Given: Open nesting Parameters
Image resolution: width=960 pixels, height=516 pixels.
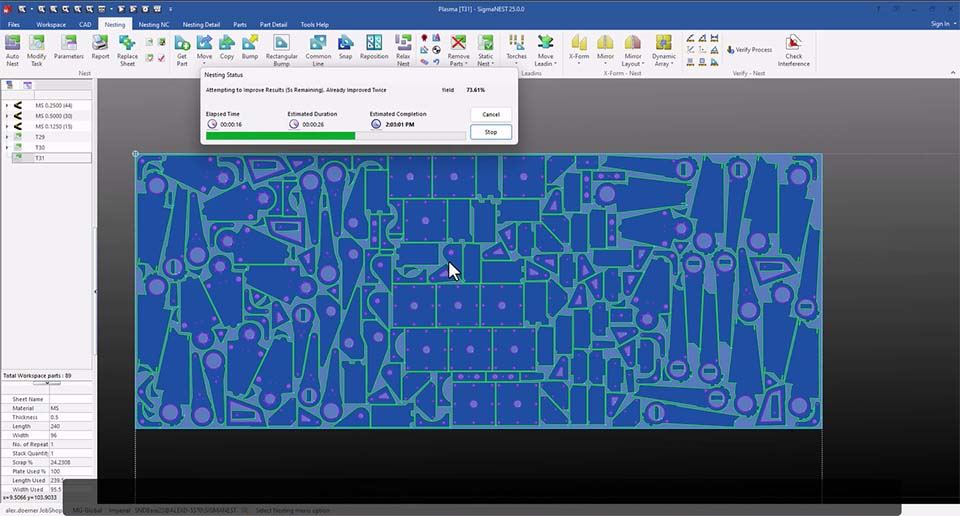Looking at the screenshot, I should [69, 47].
